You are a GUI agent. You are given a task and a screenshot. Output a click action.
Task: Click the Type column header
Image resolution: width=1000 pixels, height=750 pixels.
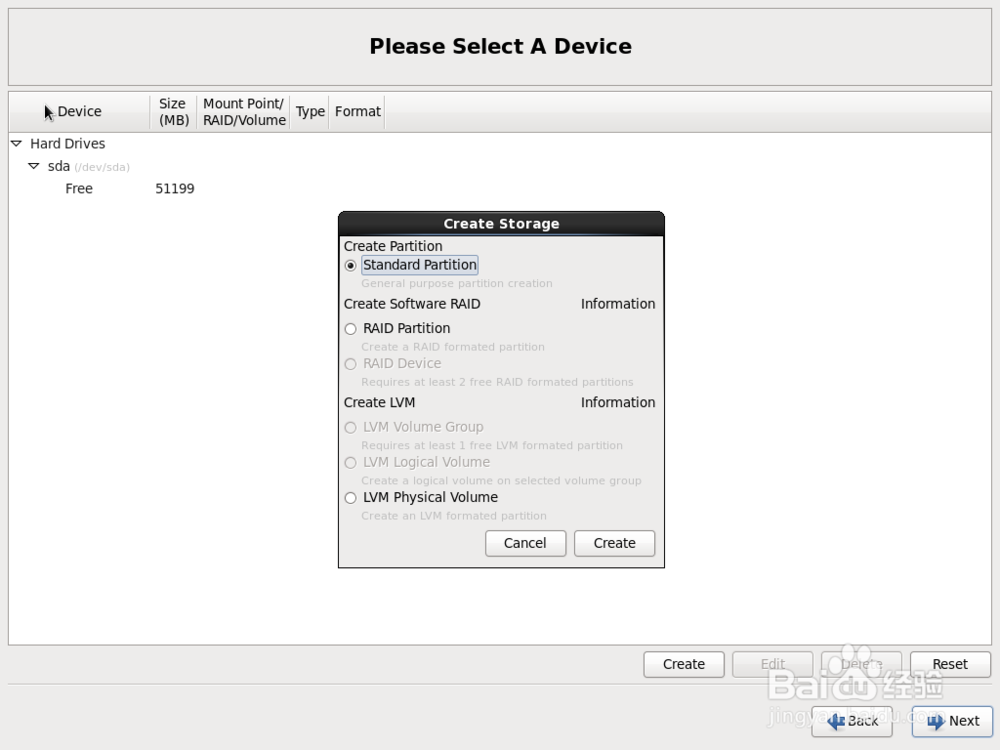[310, 112]
